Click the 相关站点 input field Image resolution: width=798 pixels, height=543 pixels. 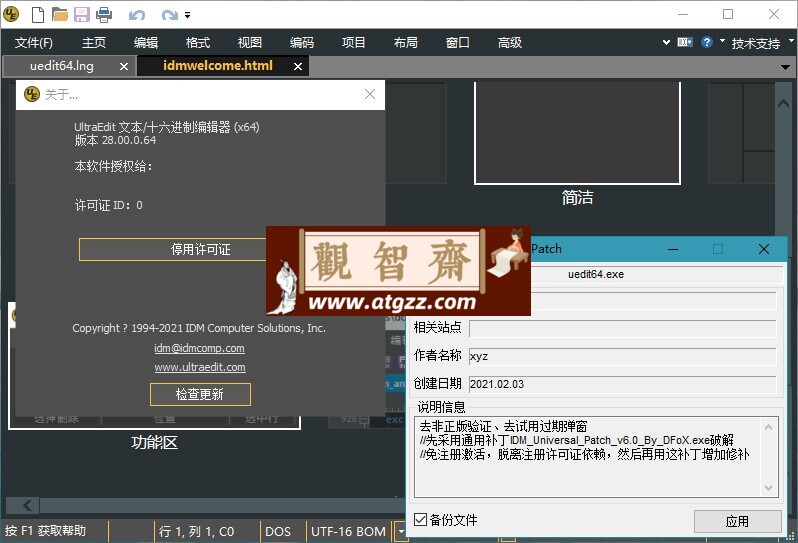[622, 328]
